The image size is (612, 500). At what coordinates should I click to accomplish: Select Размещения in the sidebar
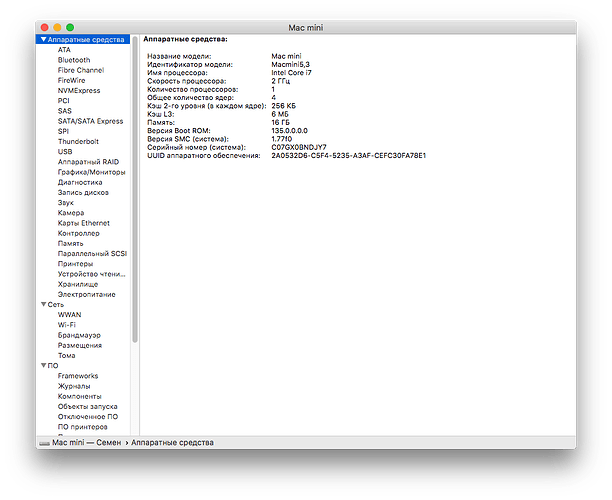[x=80, y=345]
